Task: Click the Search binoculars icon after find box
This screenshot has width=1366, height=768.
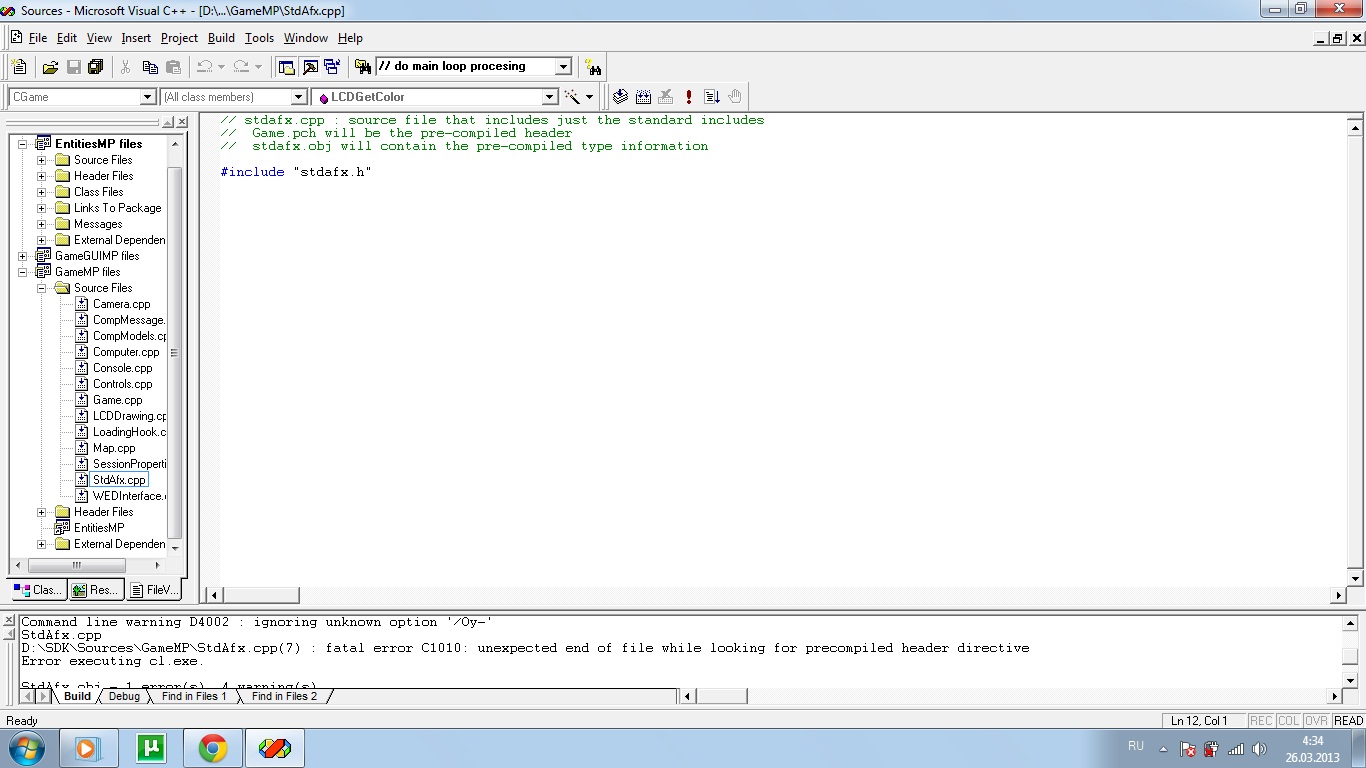Action: (x=594, y=67)
